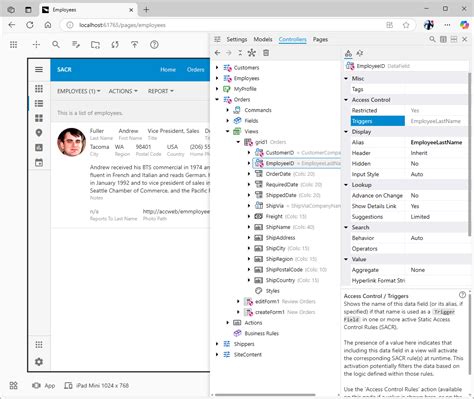Sort properties by category icon

[x=348, y=53]
